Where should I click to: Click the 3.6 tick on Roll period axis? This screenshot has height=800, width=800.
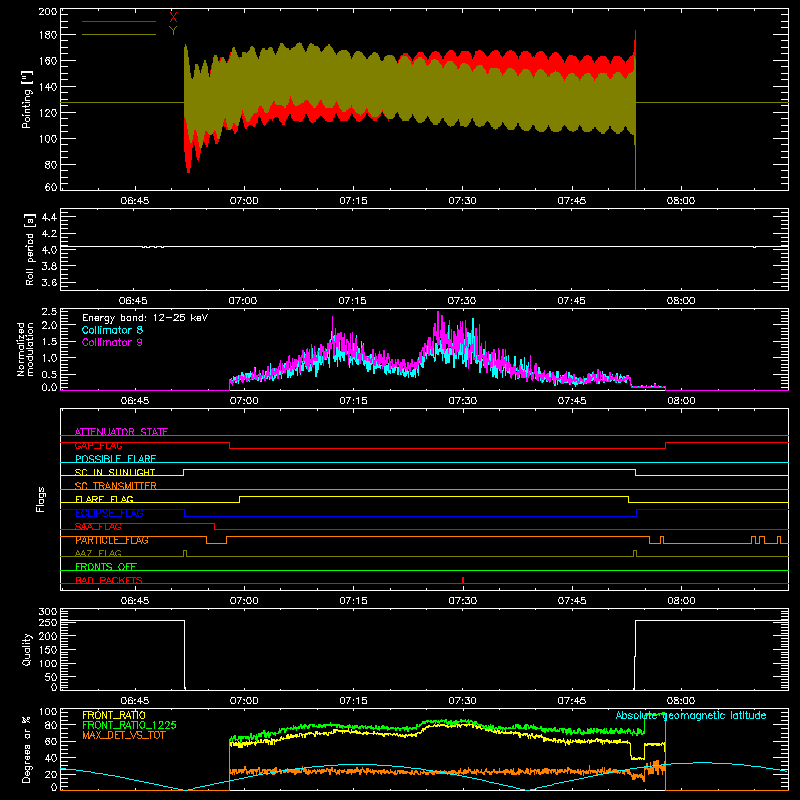[x=48, y=282]
